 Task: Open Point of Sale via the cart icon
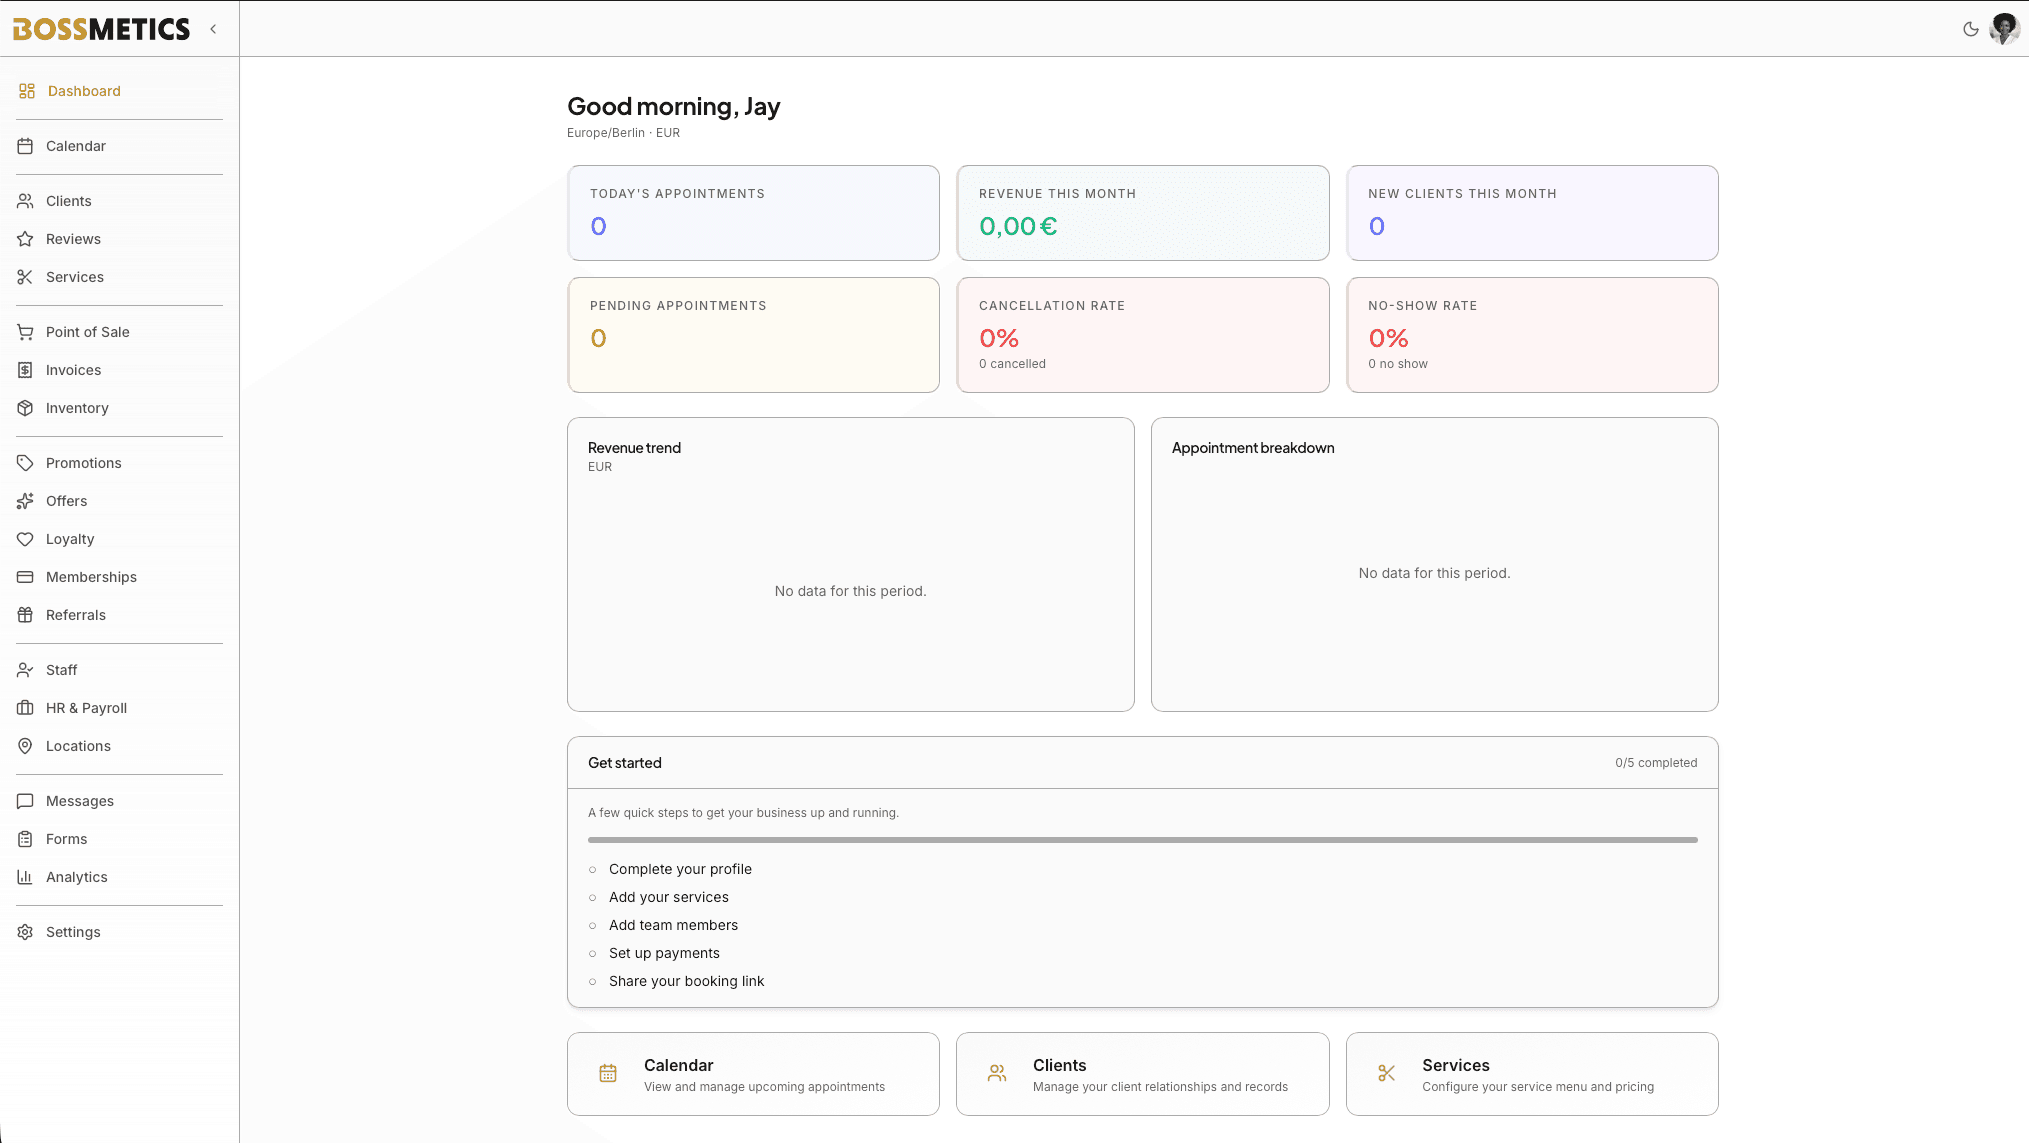pos(25,331)
